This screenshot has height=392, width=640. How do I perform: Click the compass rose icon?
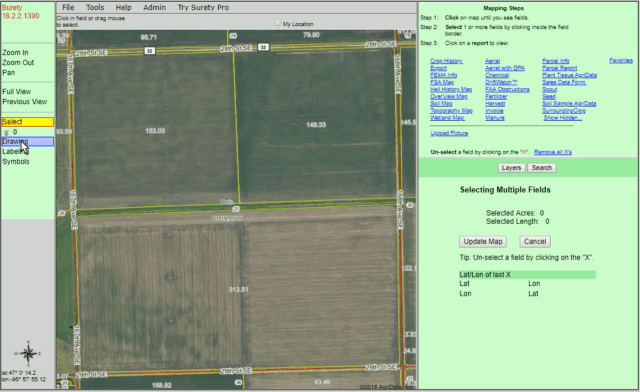[x=28, y=354]
